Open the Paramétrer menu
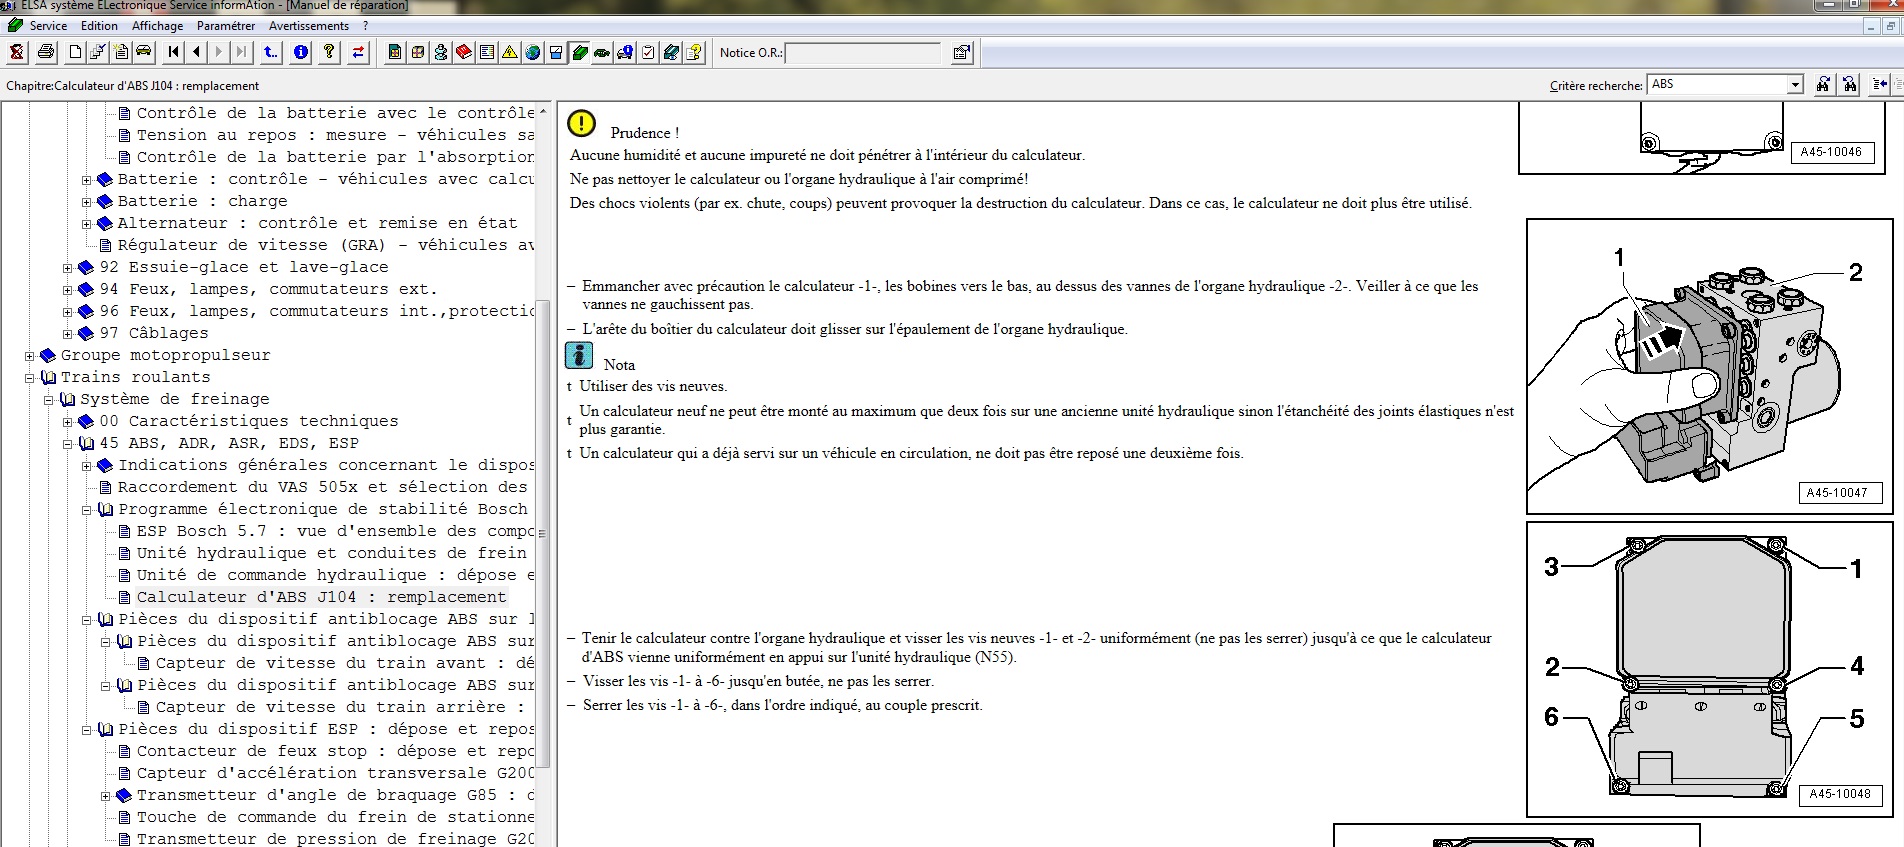This screenshot has height=847, width=1904. click(226, 26)
